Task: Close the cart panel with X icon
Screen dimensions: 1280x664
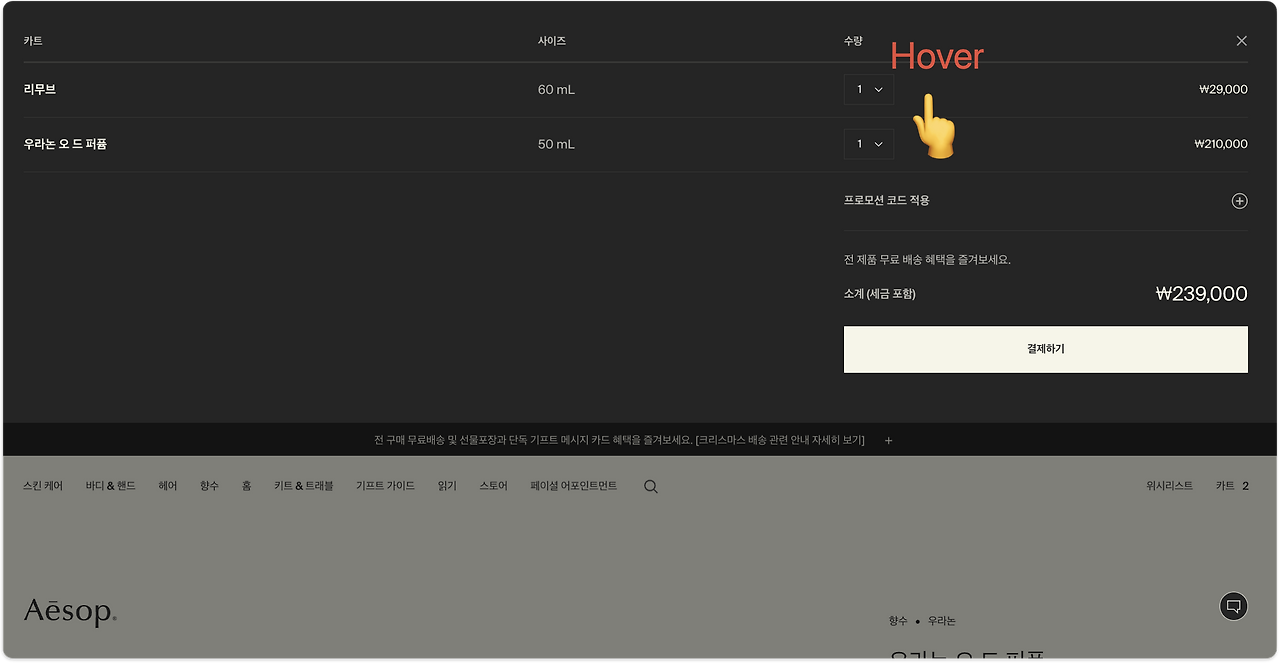Action: (x=1241, y=41)
